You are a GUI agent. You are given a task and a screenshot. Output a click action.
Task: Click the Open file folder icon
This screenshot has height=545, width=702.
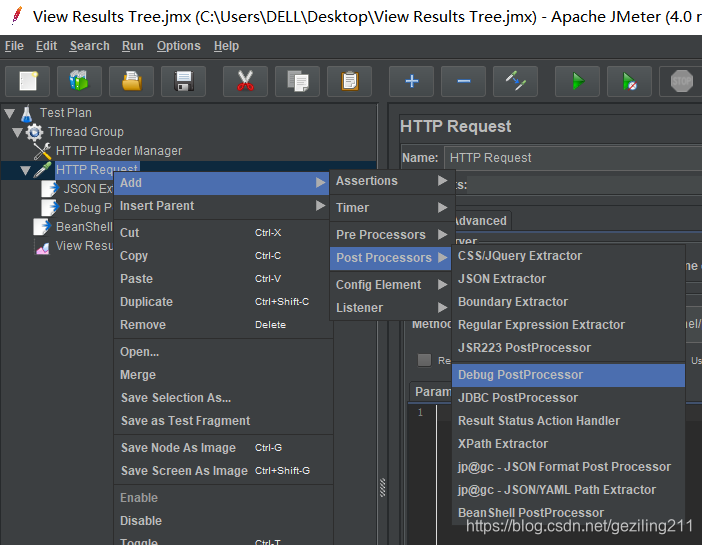click(x=131, y=82)
